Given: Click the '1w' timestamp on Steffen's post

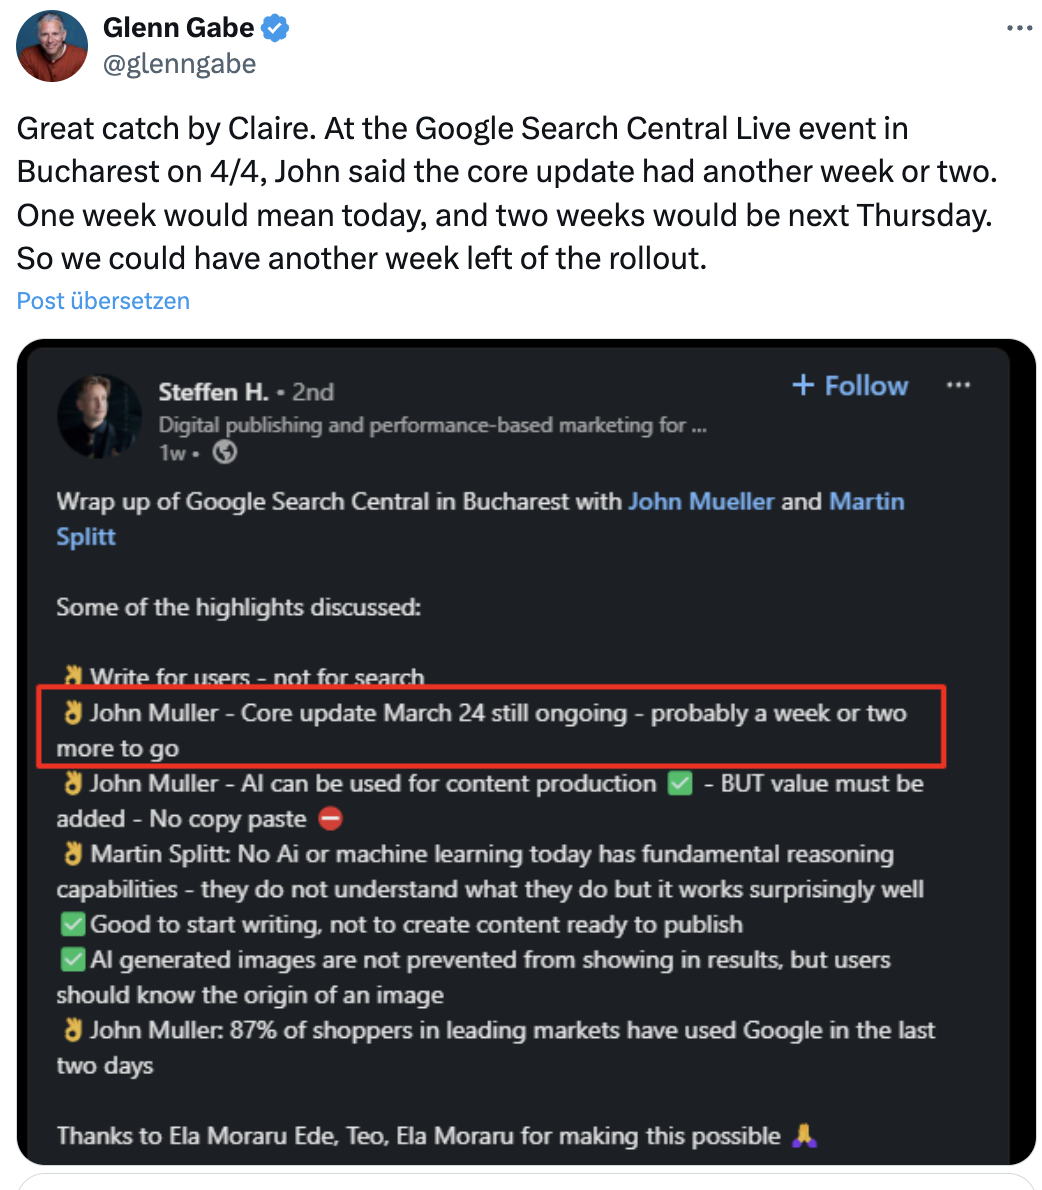Looking at the screenshot, I should pos(172,452).
